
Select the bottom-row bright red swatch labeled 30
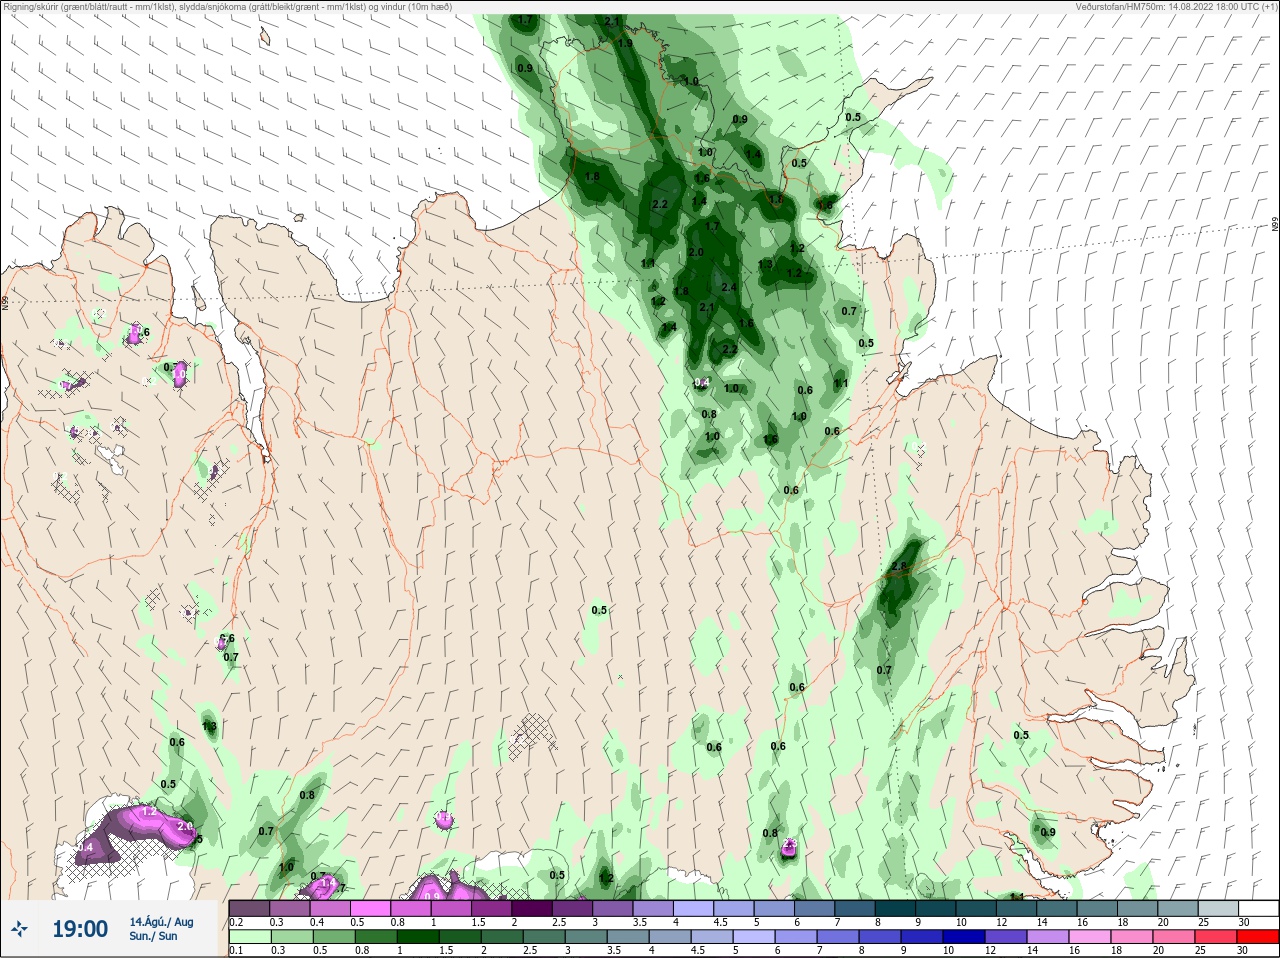1258,937
